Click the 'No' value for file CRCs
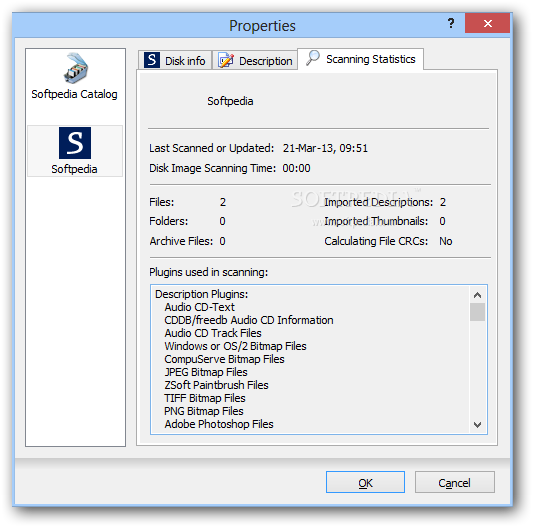The height and width of the screenshot is (527, 533). click(x=446, y=241)
